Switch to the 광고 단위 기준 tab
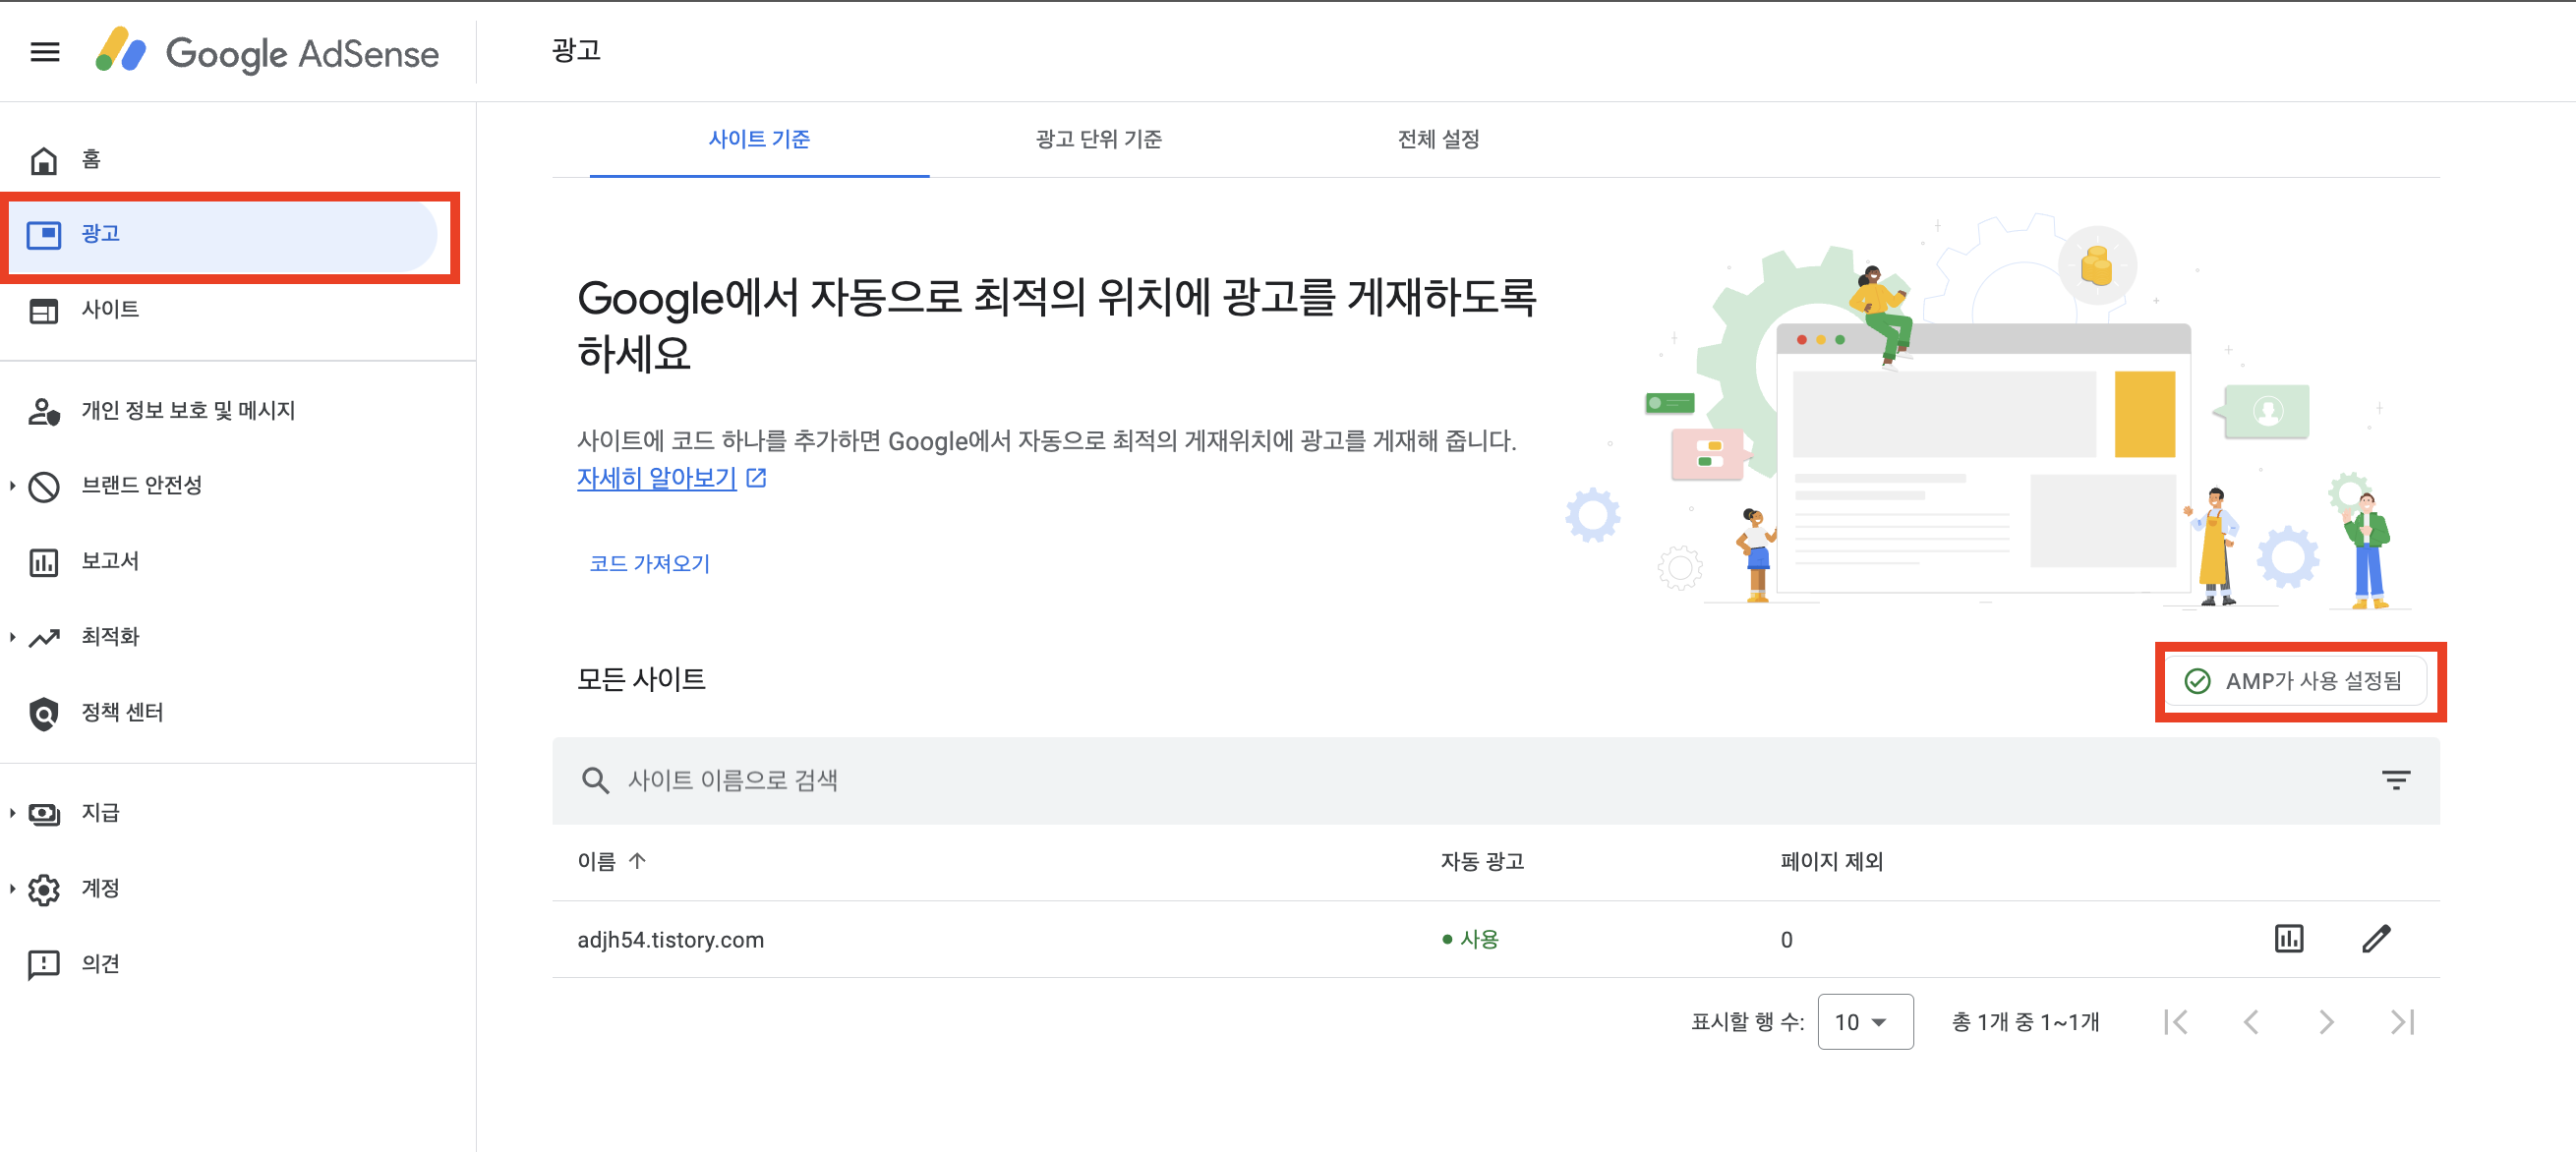The height and width of the screenshot is (1152, 2576). 1098,139
